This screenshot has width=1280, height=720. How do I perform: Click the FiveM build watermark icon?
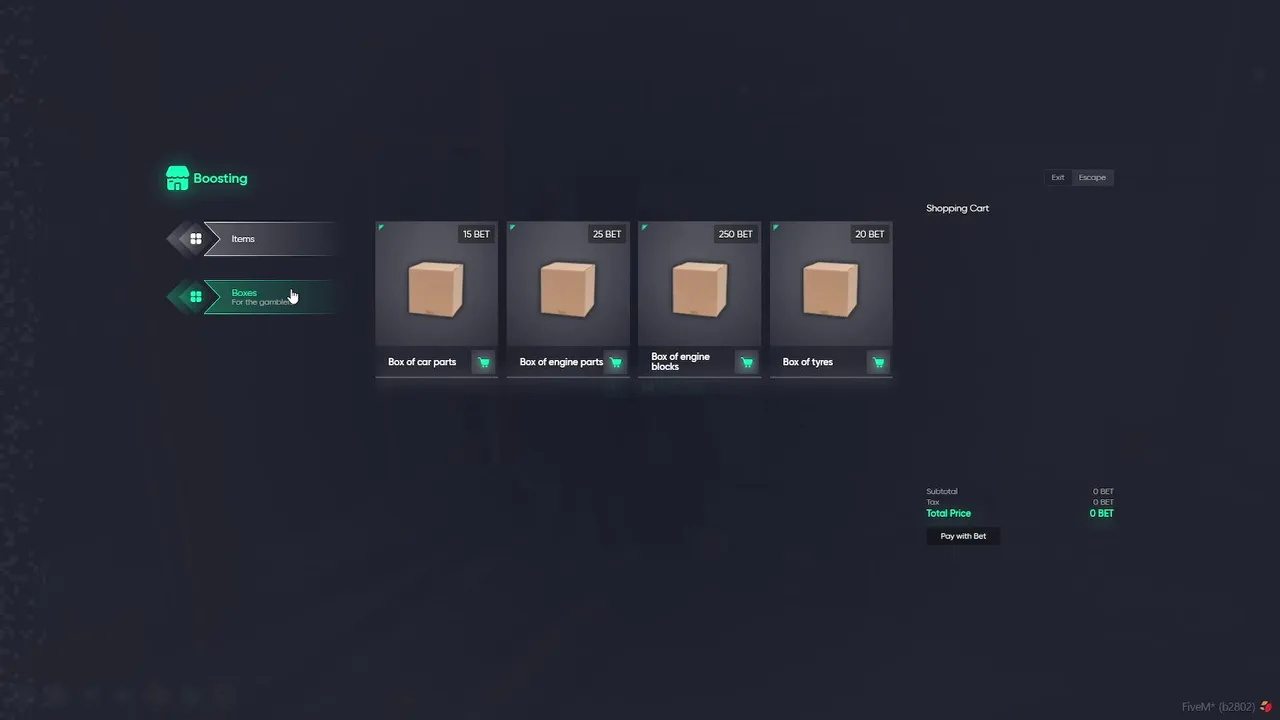[1266, 707]
